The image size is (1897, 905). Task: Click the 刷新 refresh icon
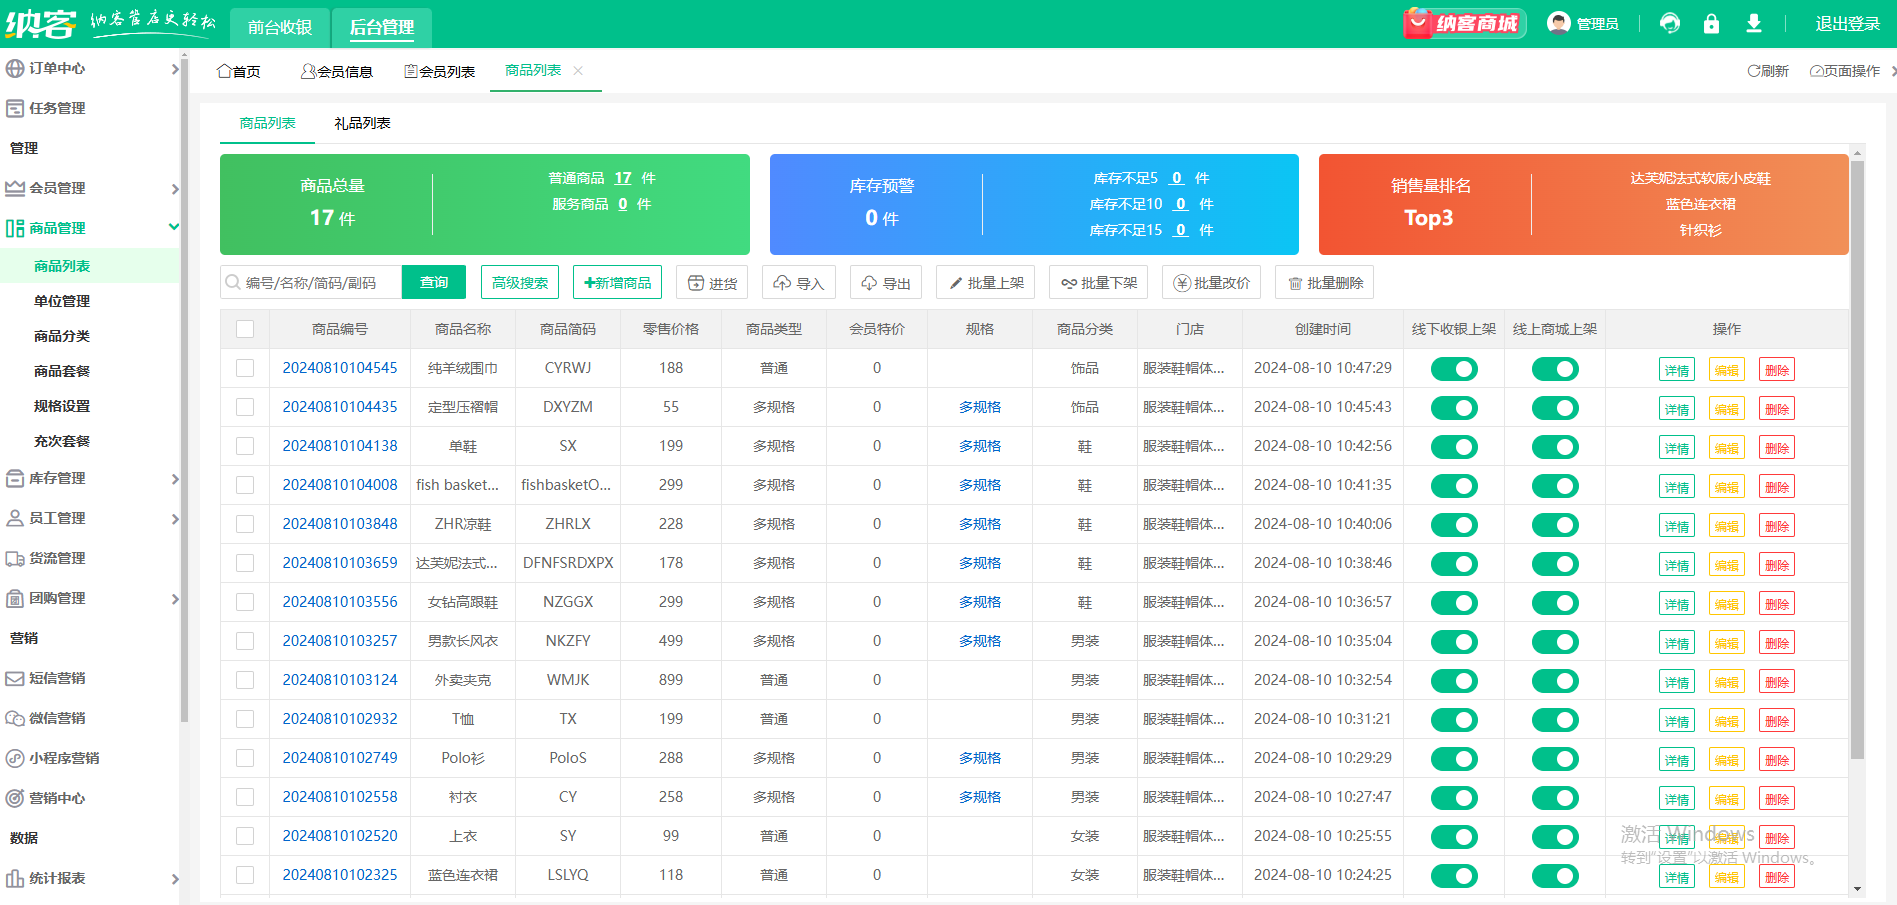(1754, 71)
